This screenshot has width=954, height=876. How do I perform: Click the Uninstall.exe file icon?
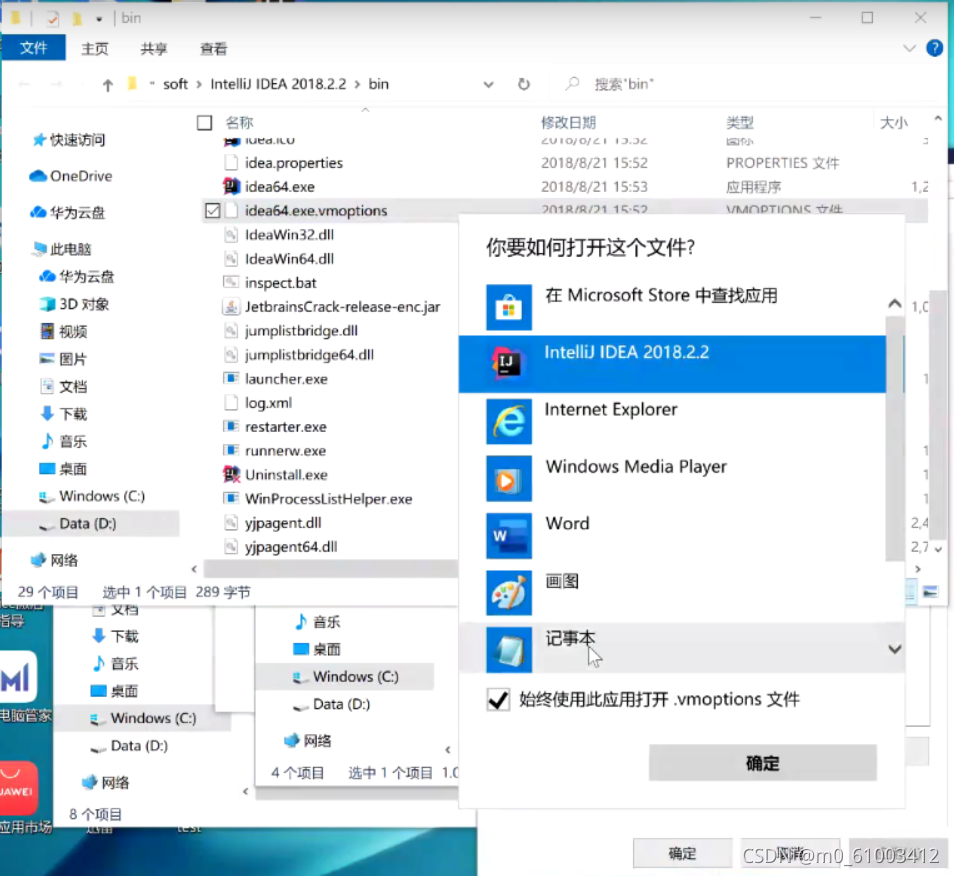[231, 474]
